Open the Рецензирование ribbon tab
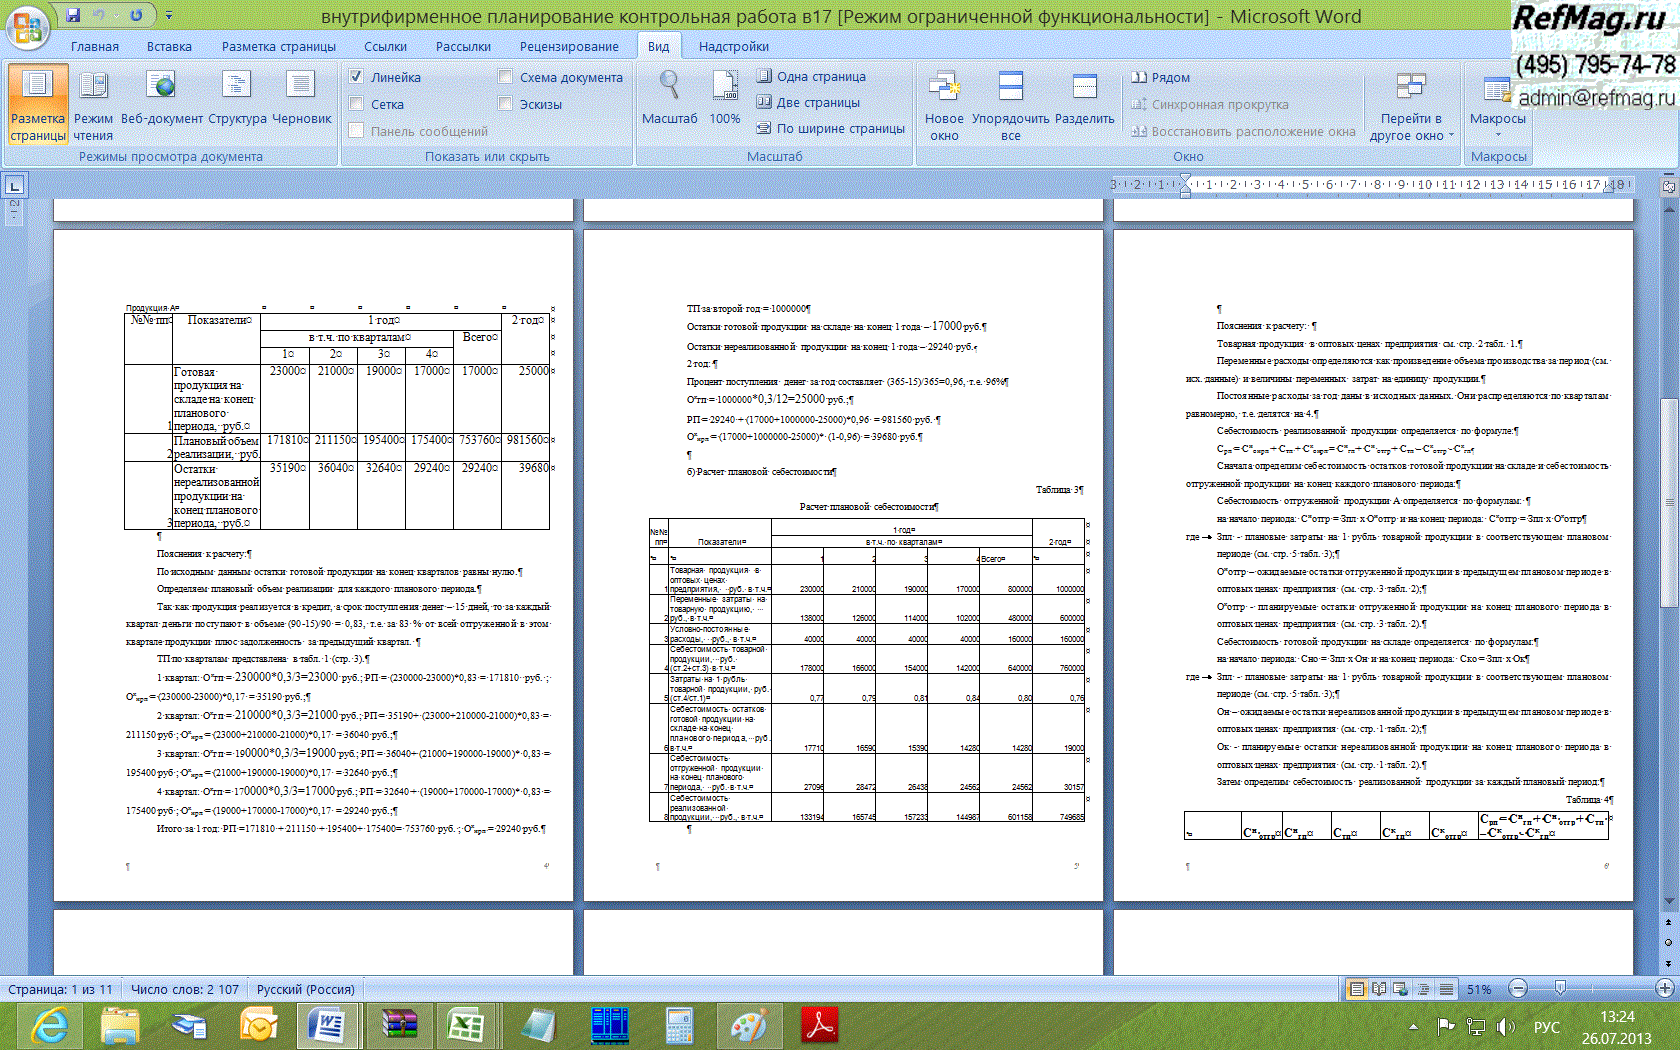1680x1050 pixels. [568, 46]
